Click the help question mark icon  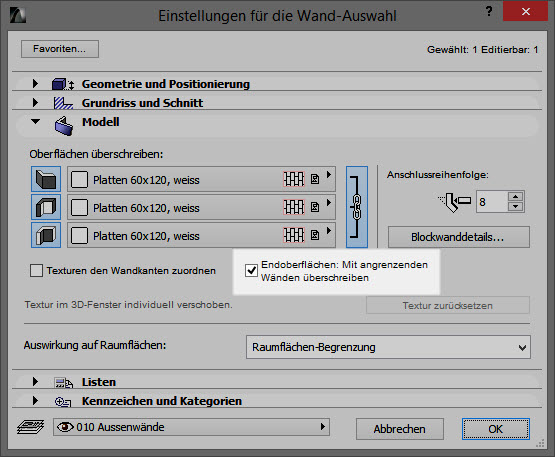pyautogui.click(x=489, y=11)
